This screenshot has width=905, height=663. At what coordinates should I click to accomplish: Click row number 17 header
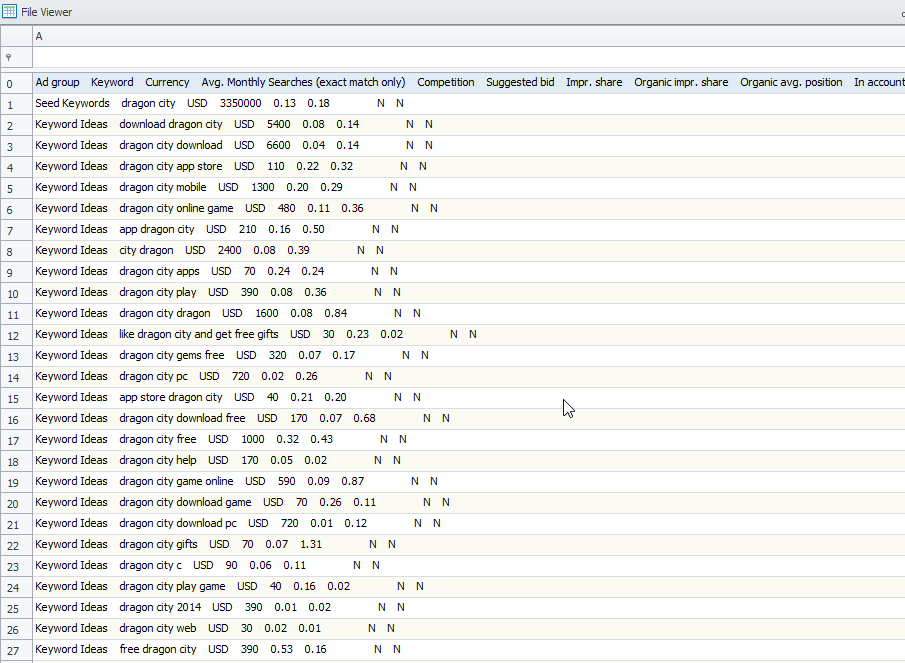point(16,440)
